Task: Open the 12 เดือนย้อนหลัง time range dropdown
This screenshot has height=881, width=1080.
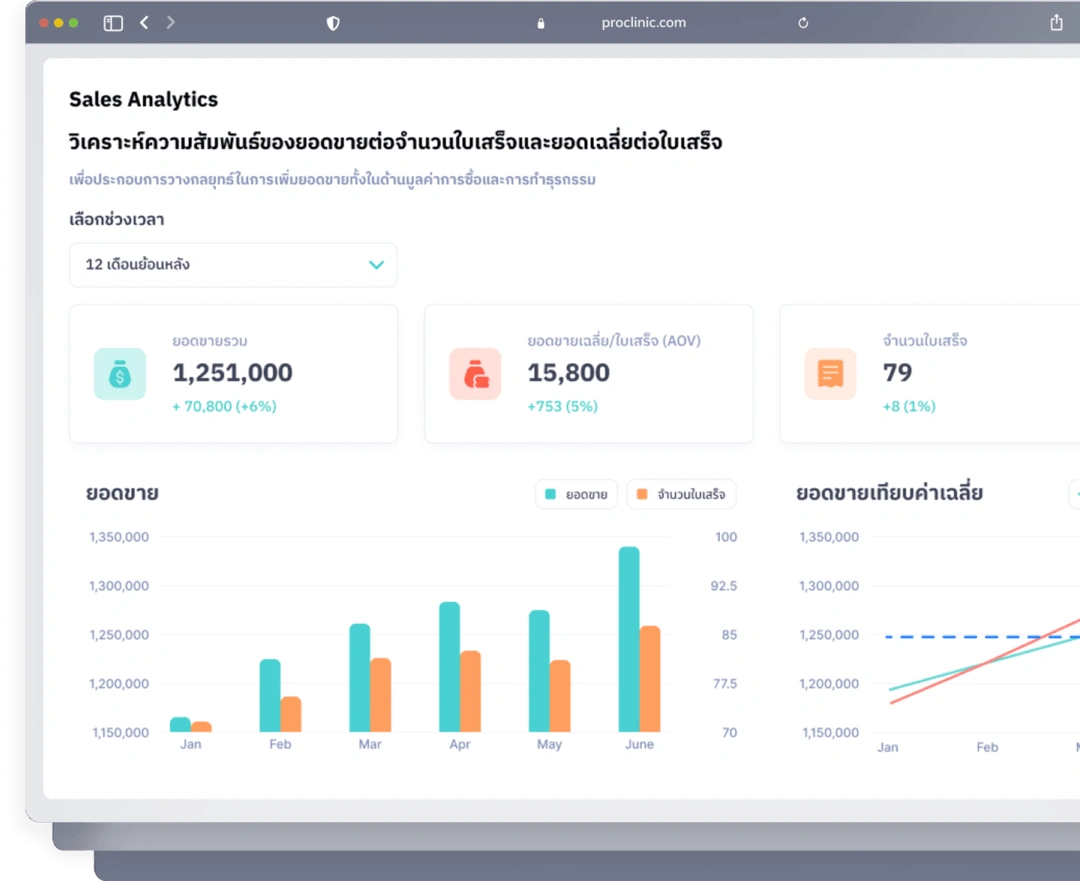Action: [233, 265]
